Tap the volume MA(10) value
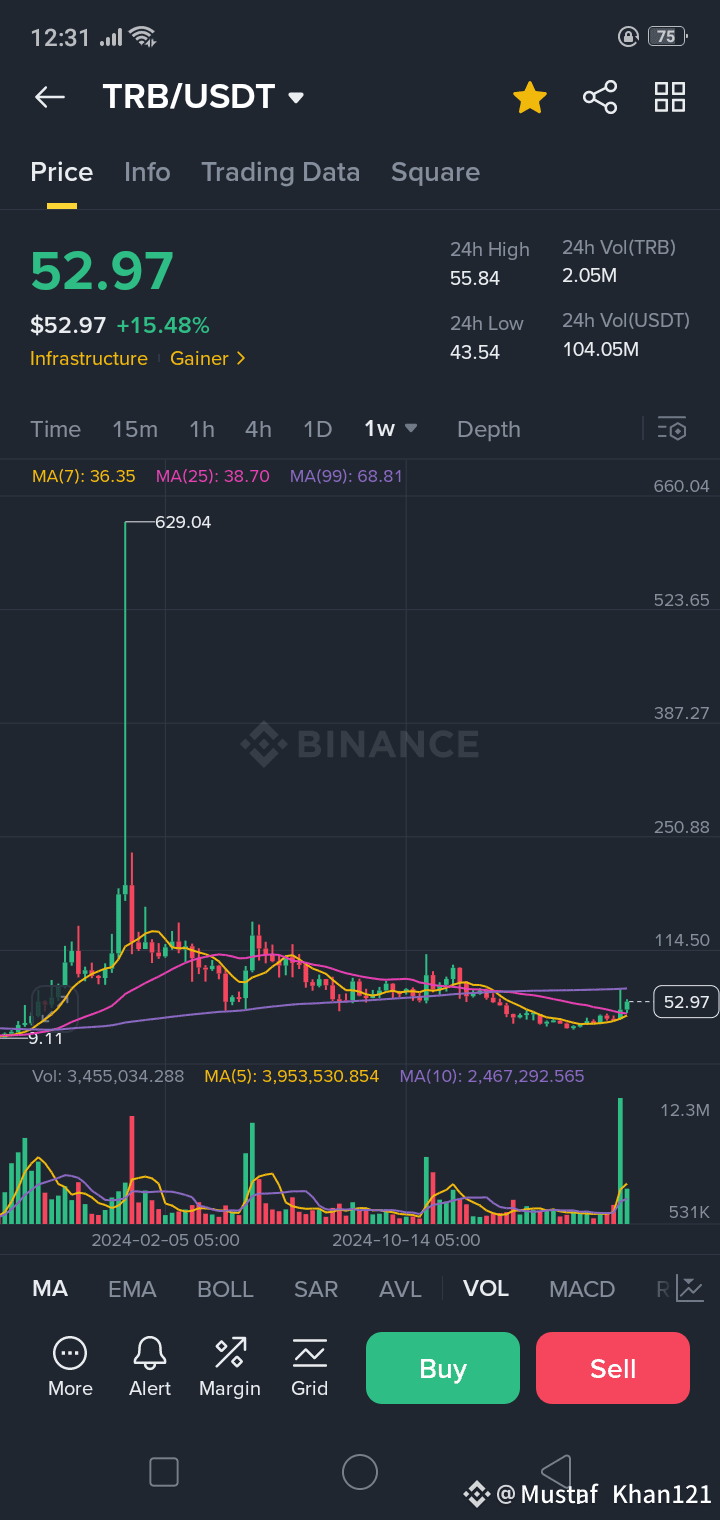This screenshot has height=1520, width=720. point(492,1076)
